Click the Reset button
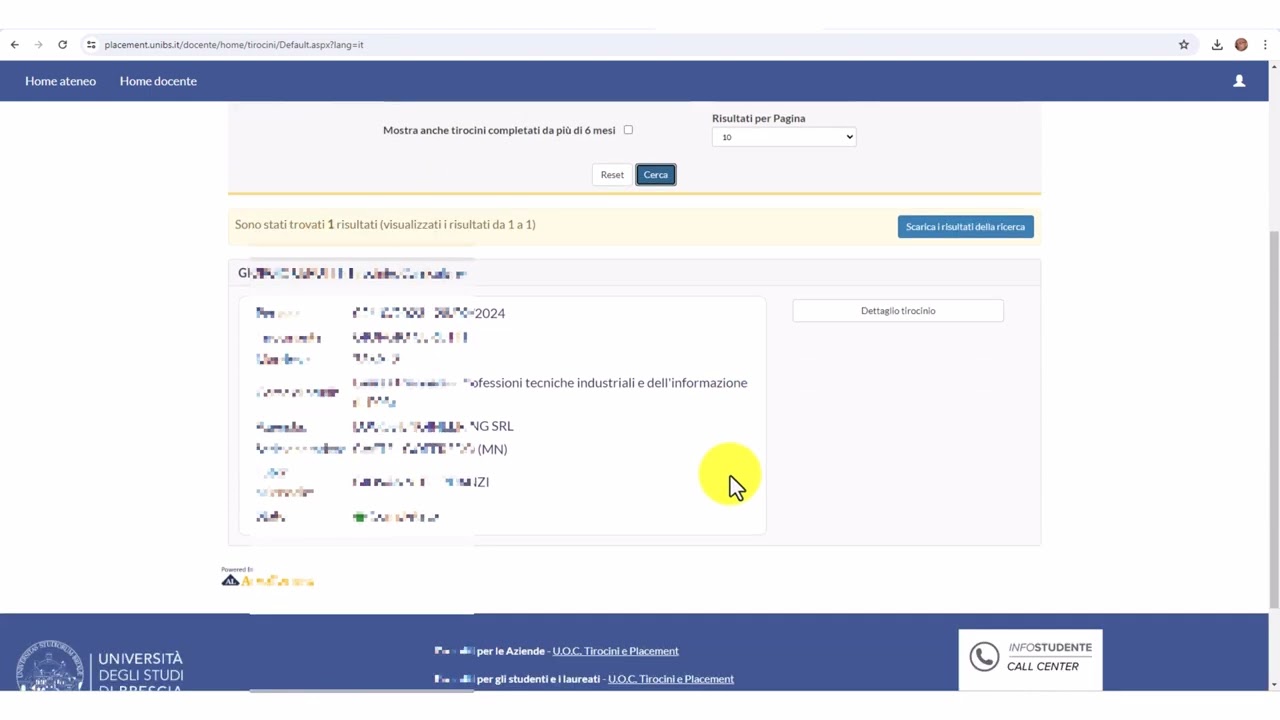Image resolution: width=1280 pixels, height=720 pixels. [612, 175]
